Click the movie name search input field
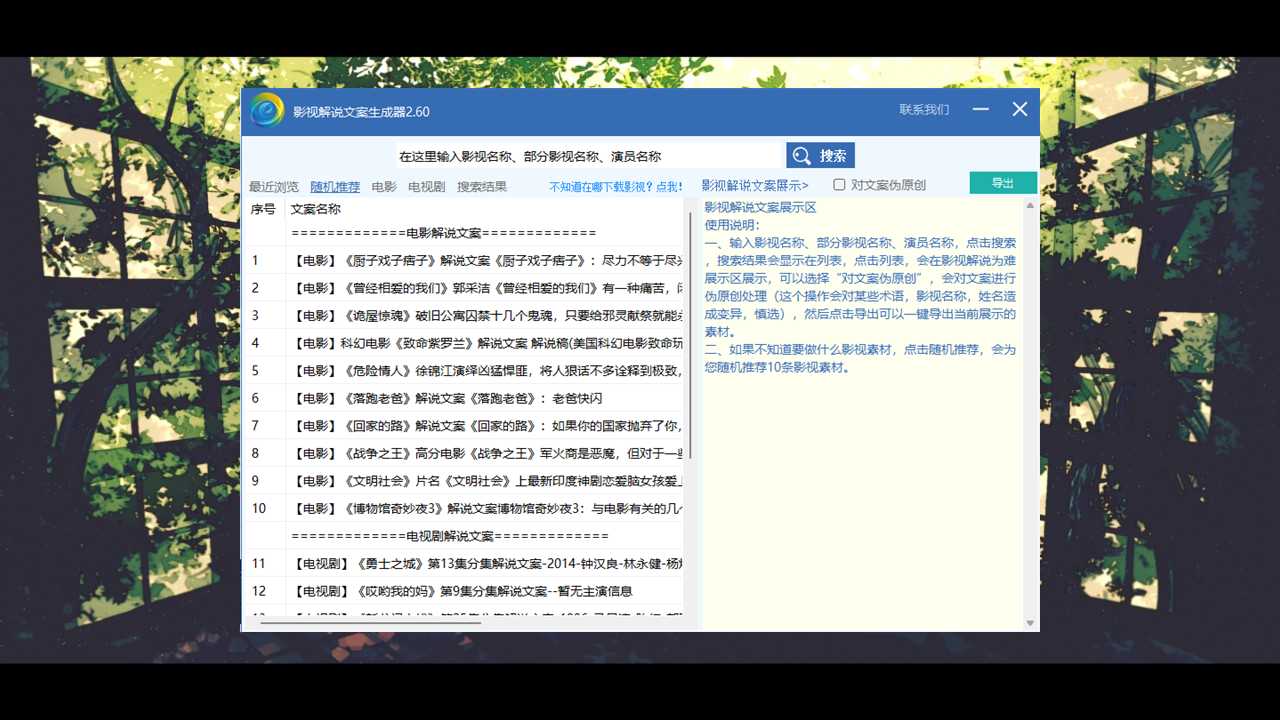This screenshot has width=1280, height=720. point(588,157)
